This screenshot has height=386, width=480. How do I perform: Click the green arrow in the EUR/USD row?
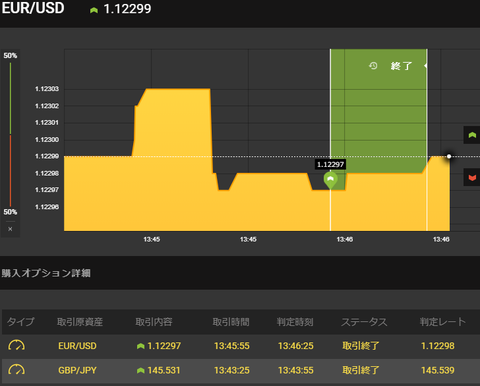click(x=141, y=346)
